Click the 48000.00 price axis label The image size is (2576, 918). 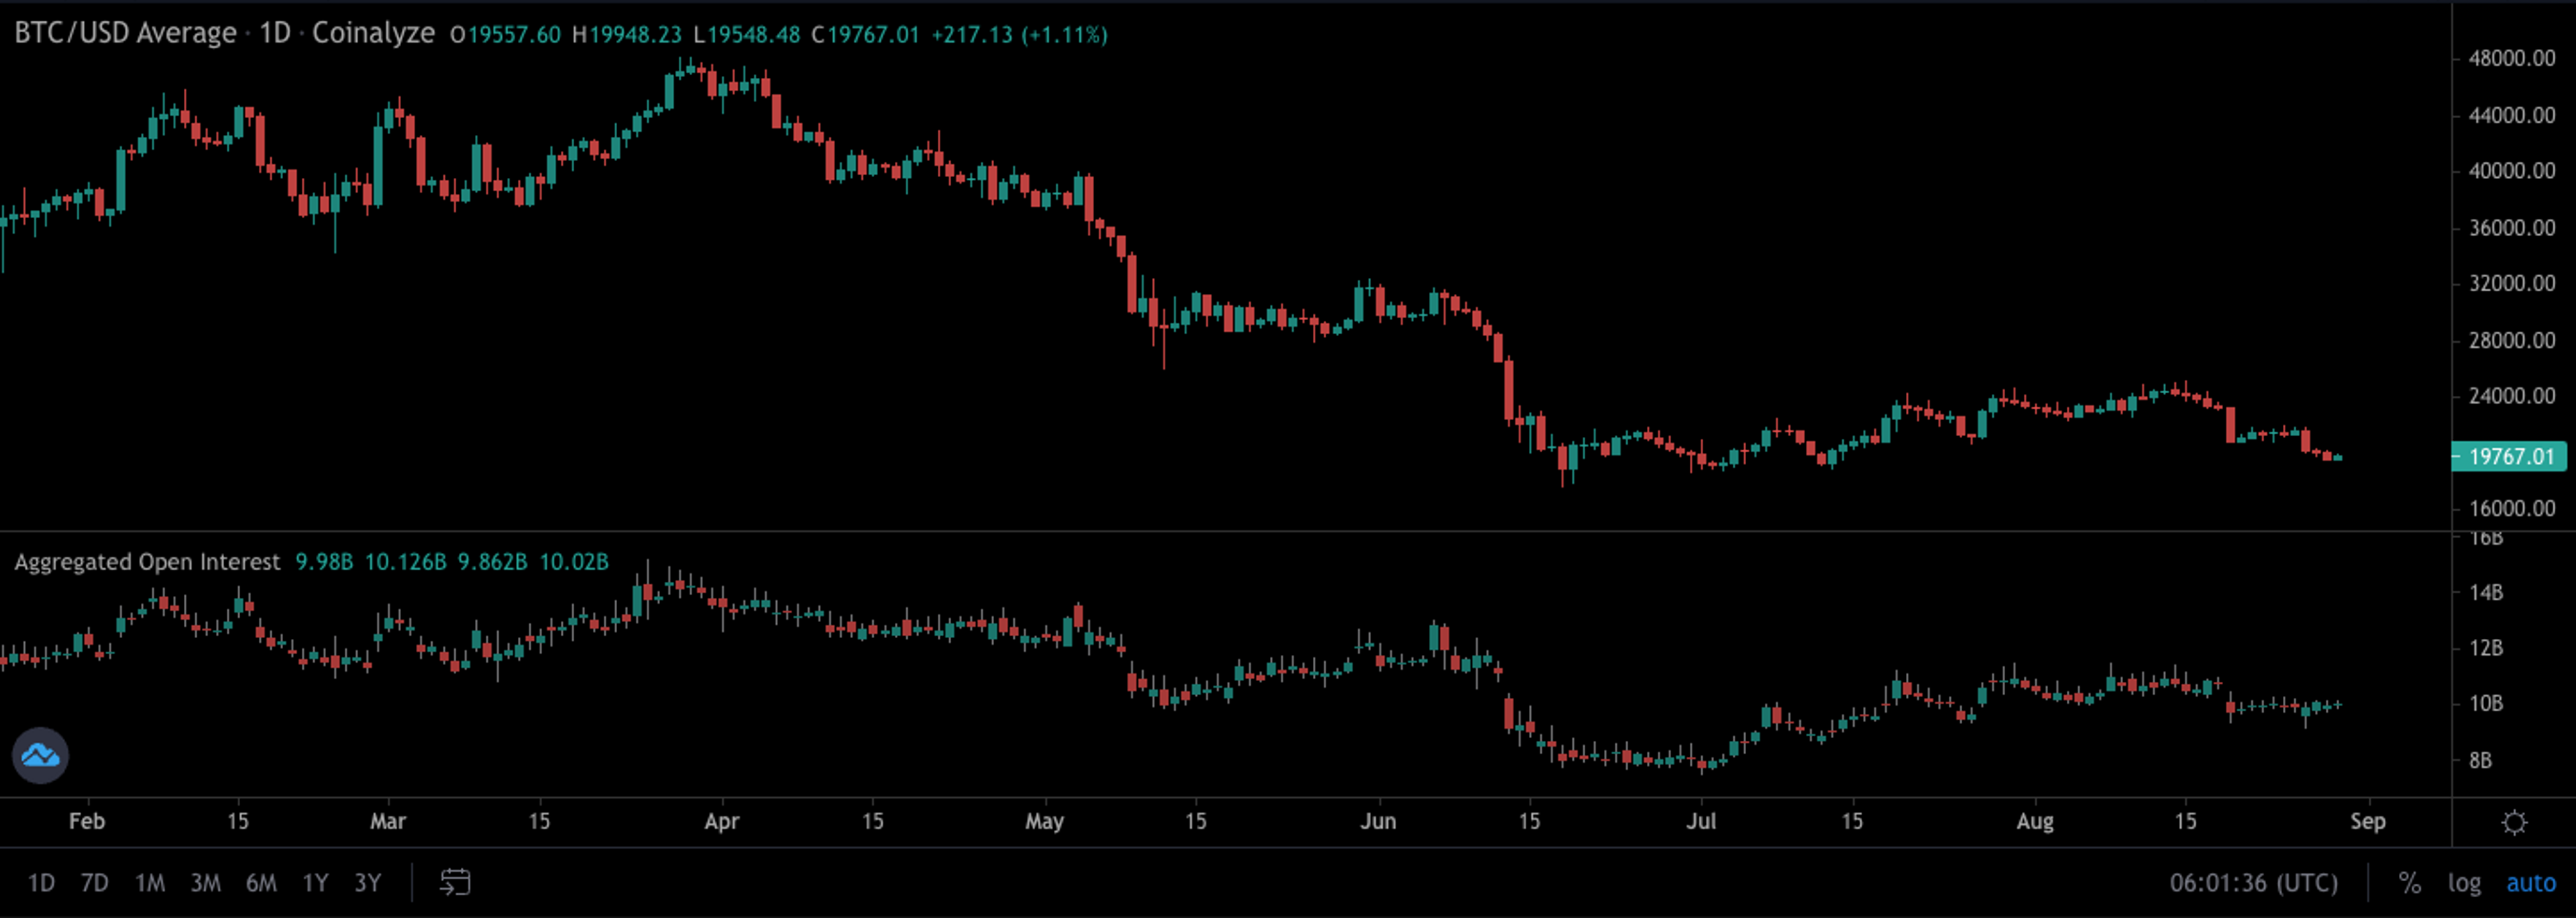point(2511,58)
